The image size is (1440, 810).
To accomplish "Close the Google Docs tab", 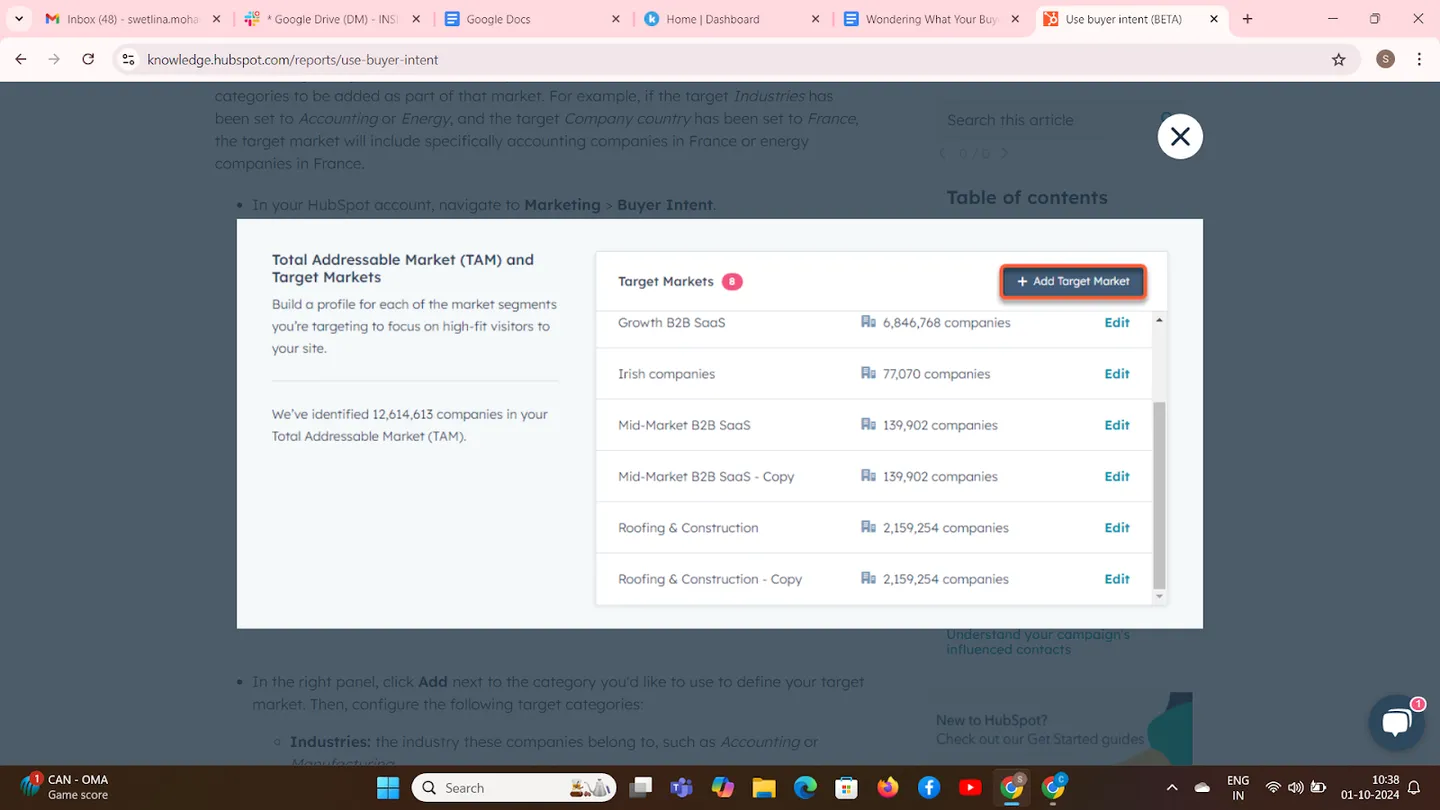I will click(x=616, y=19).
